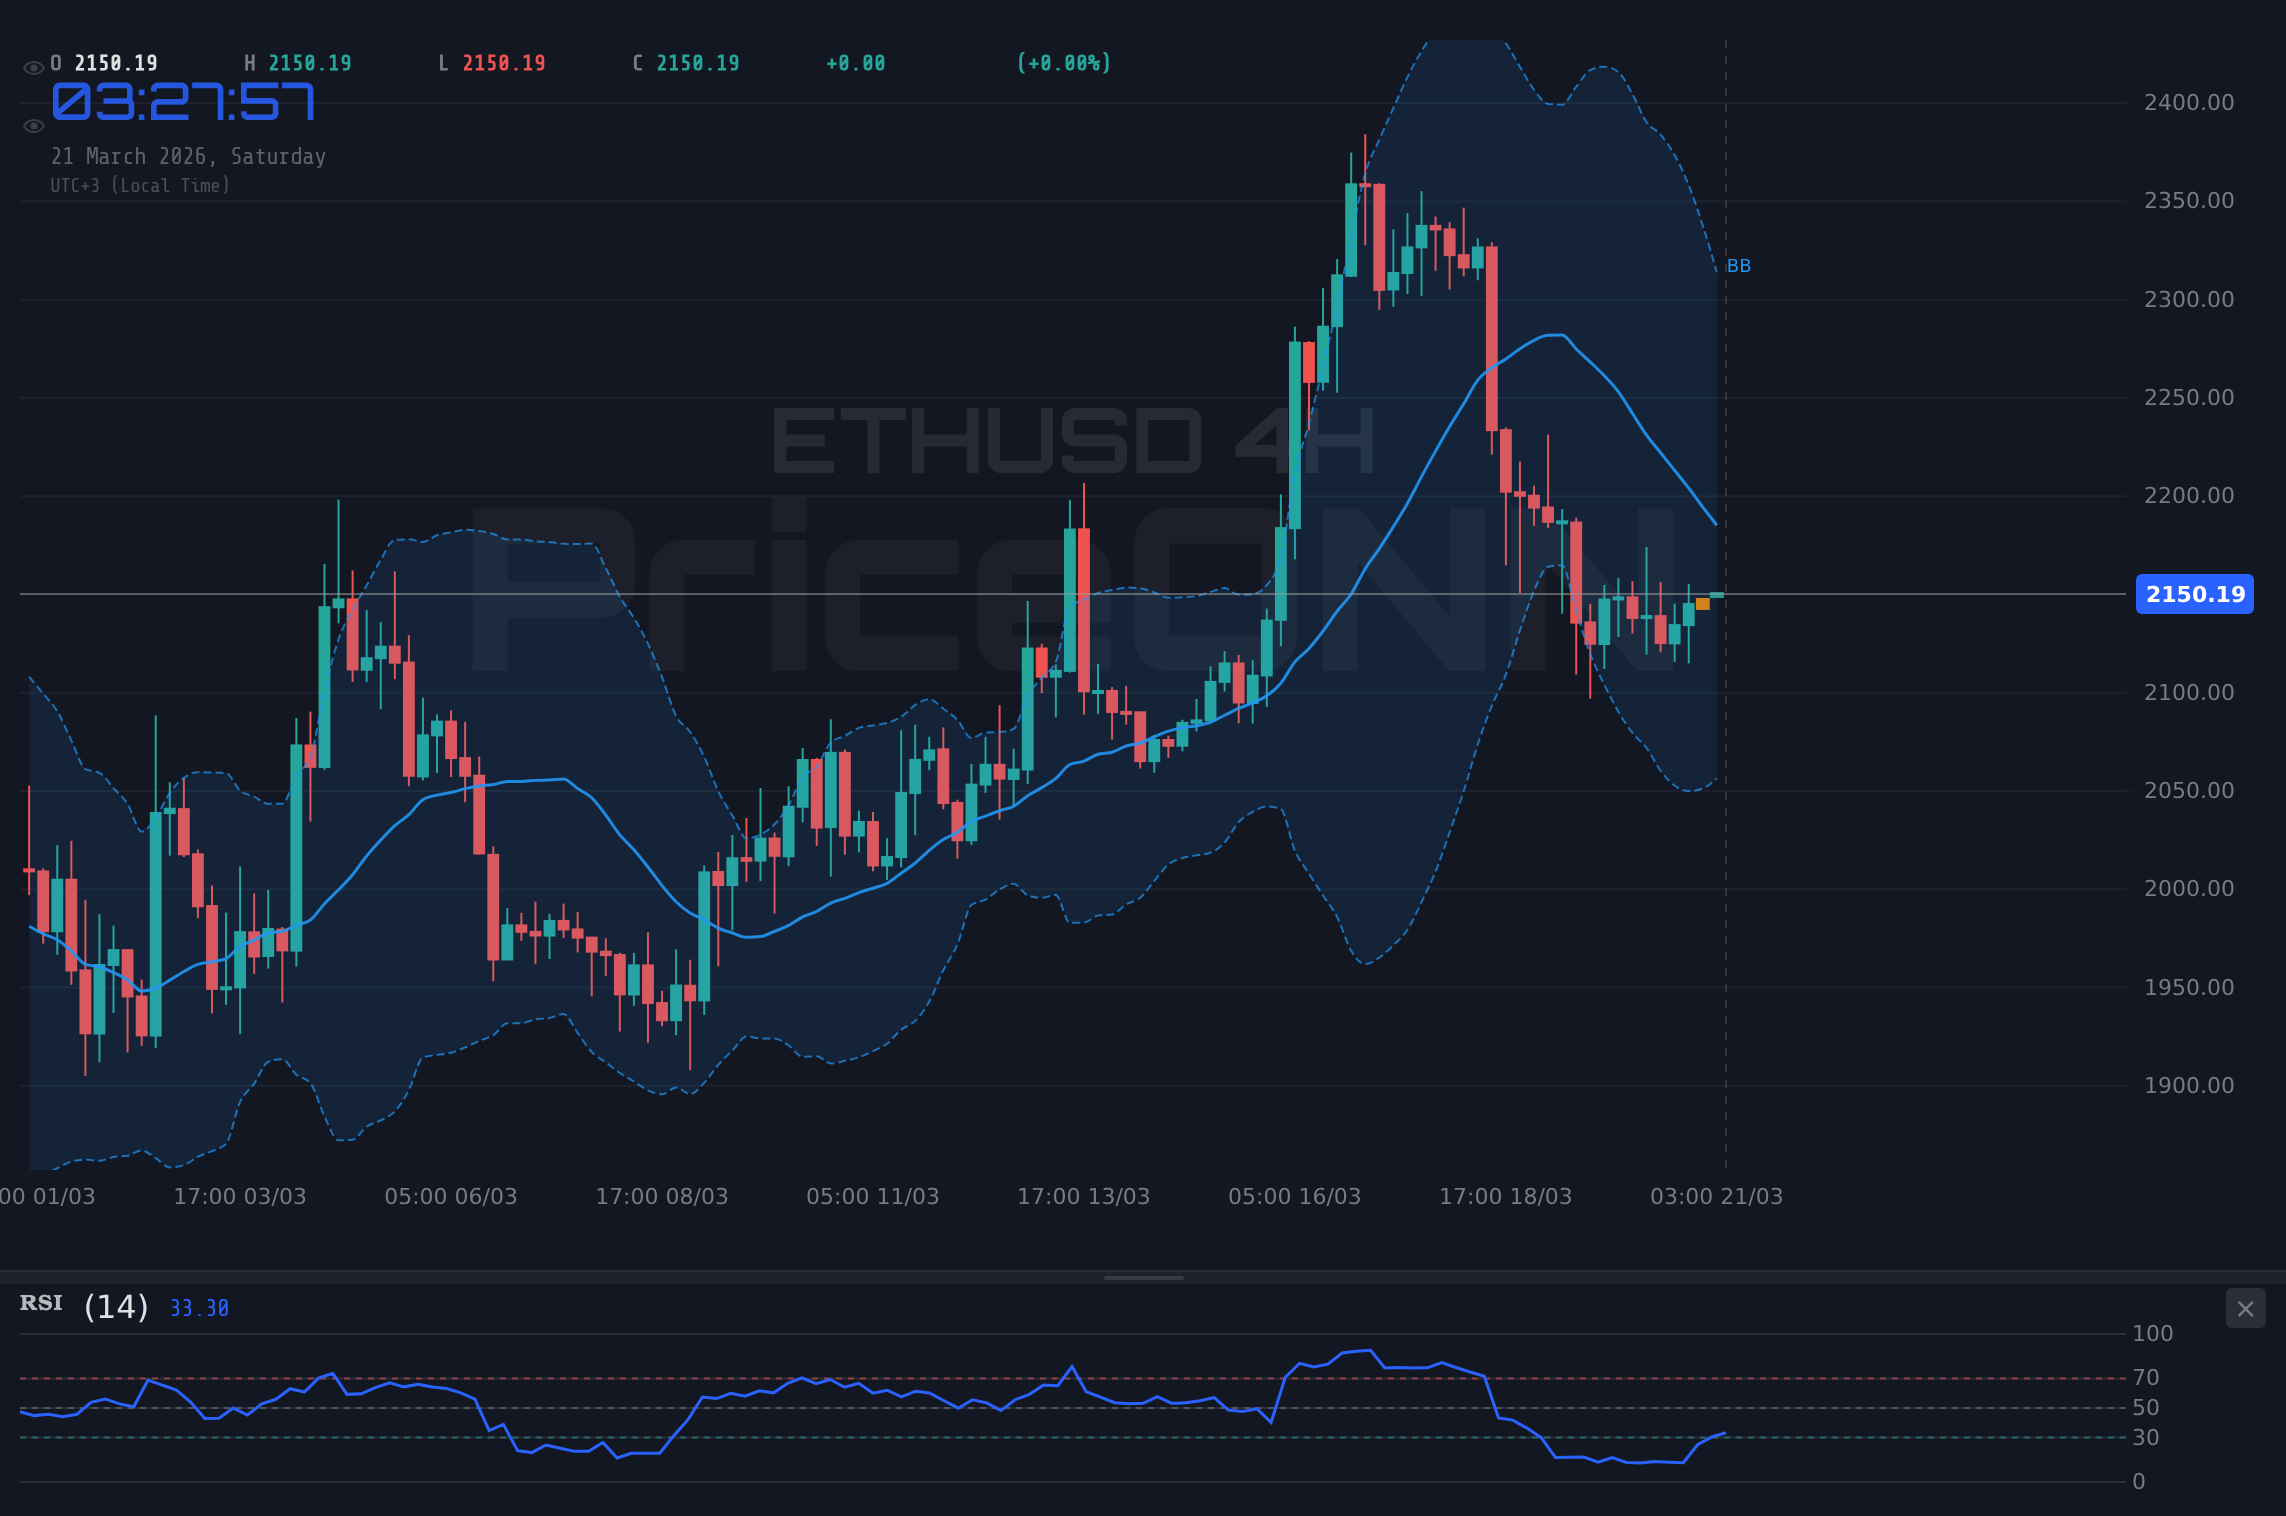Viewport: 2286px width, 1516px height.
Task: Select the RSI value 33.30
Action: [x=197, y=1307]
